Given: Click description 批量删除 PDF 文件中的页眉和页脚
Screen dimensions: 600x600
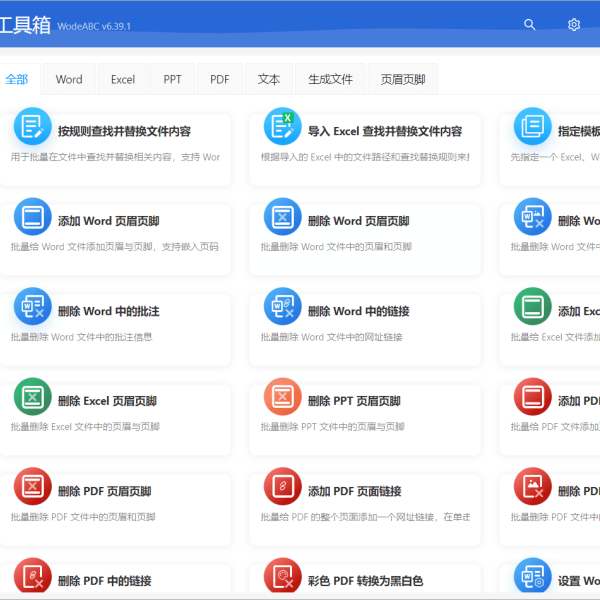Looking at the screenshot, I should click(83, 517).
